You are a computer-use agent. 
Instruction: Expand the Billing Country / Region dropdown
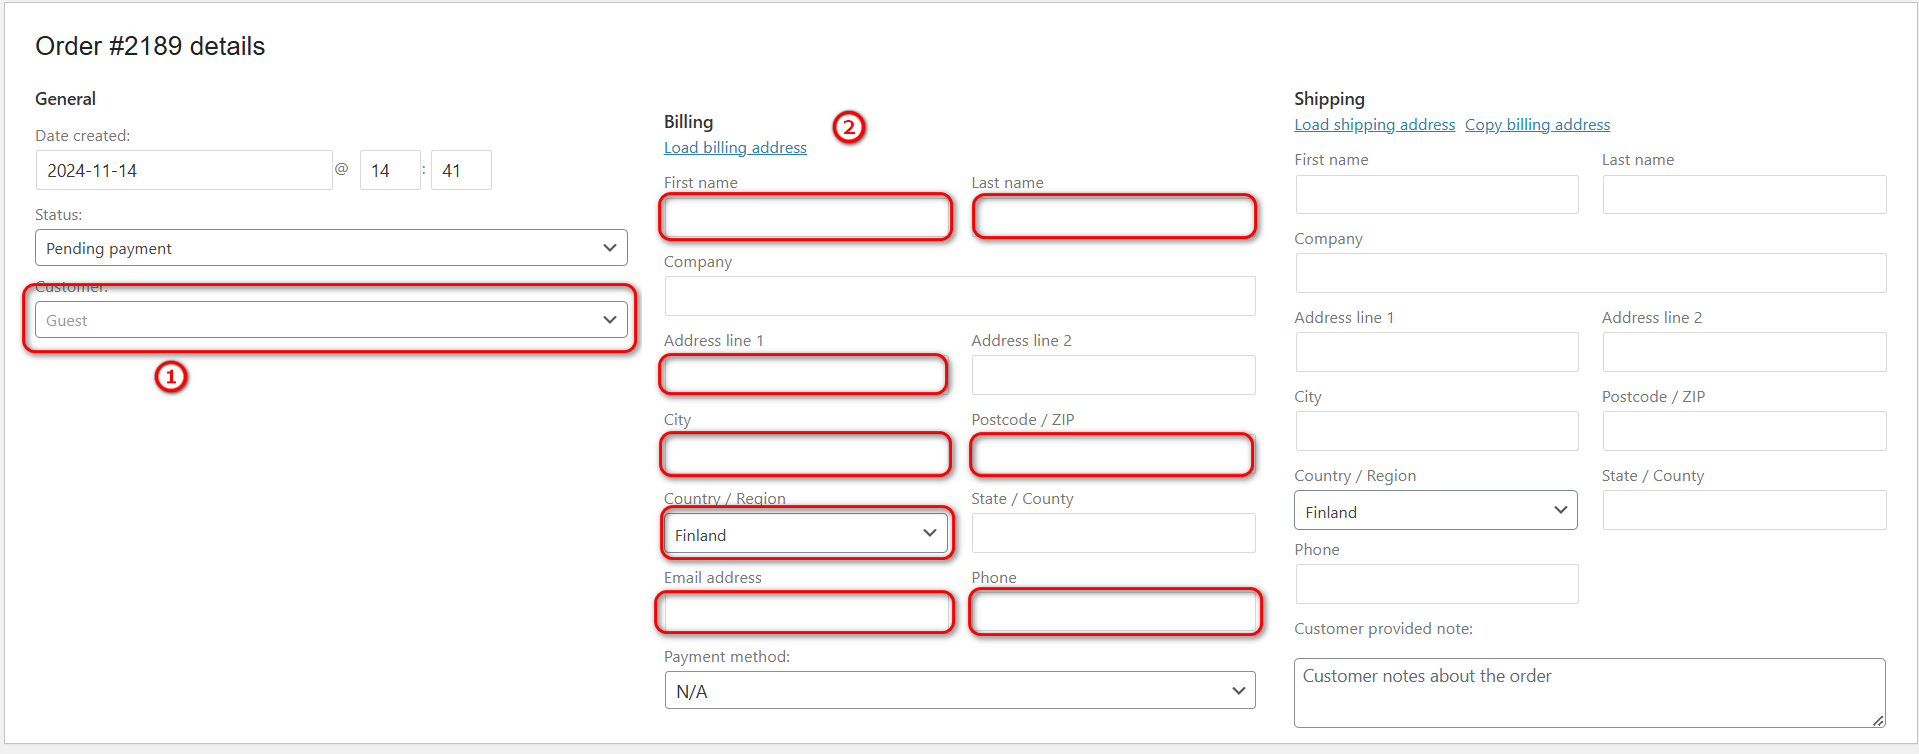[806, 534]
